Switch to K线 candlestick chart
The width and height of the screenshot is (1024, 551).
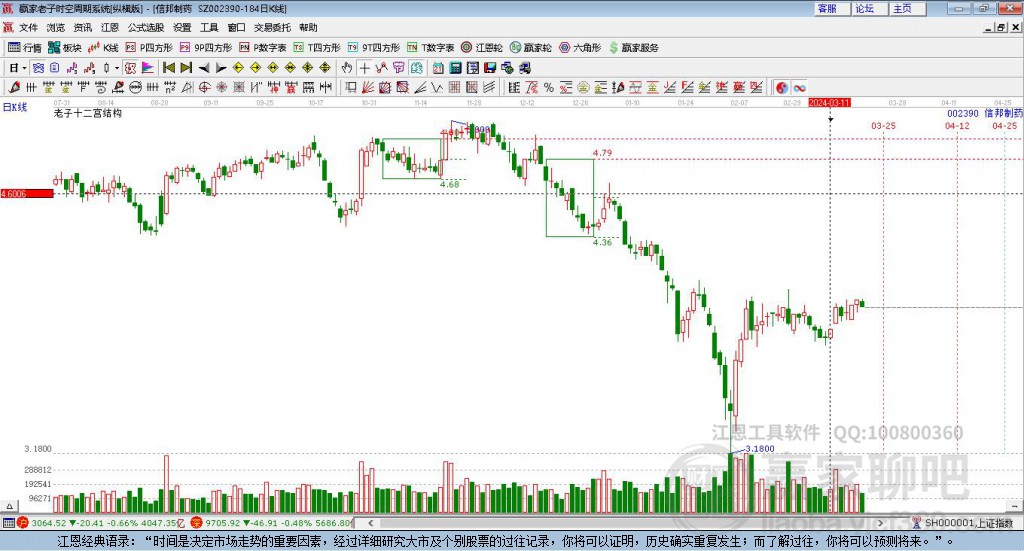tap(103, 48)
